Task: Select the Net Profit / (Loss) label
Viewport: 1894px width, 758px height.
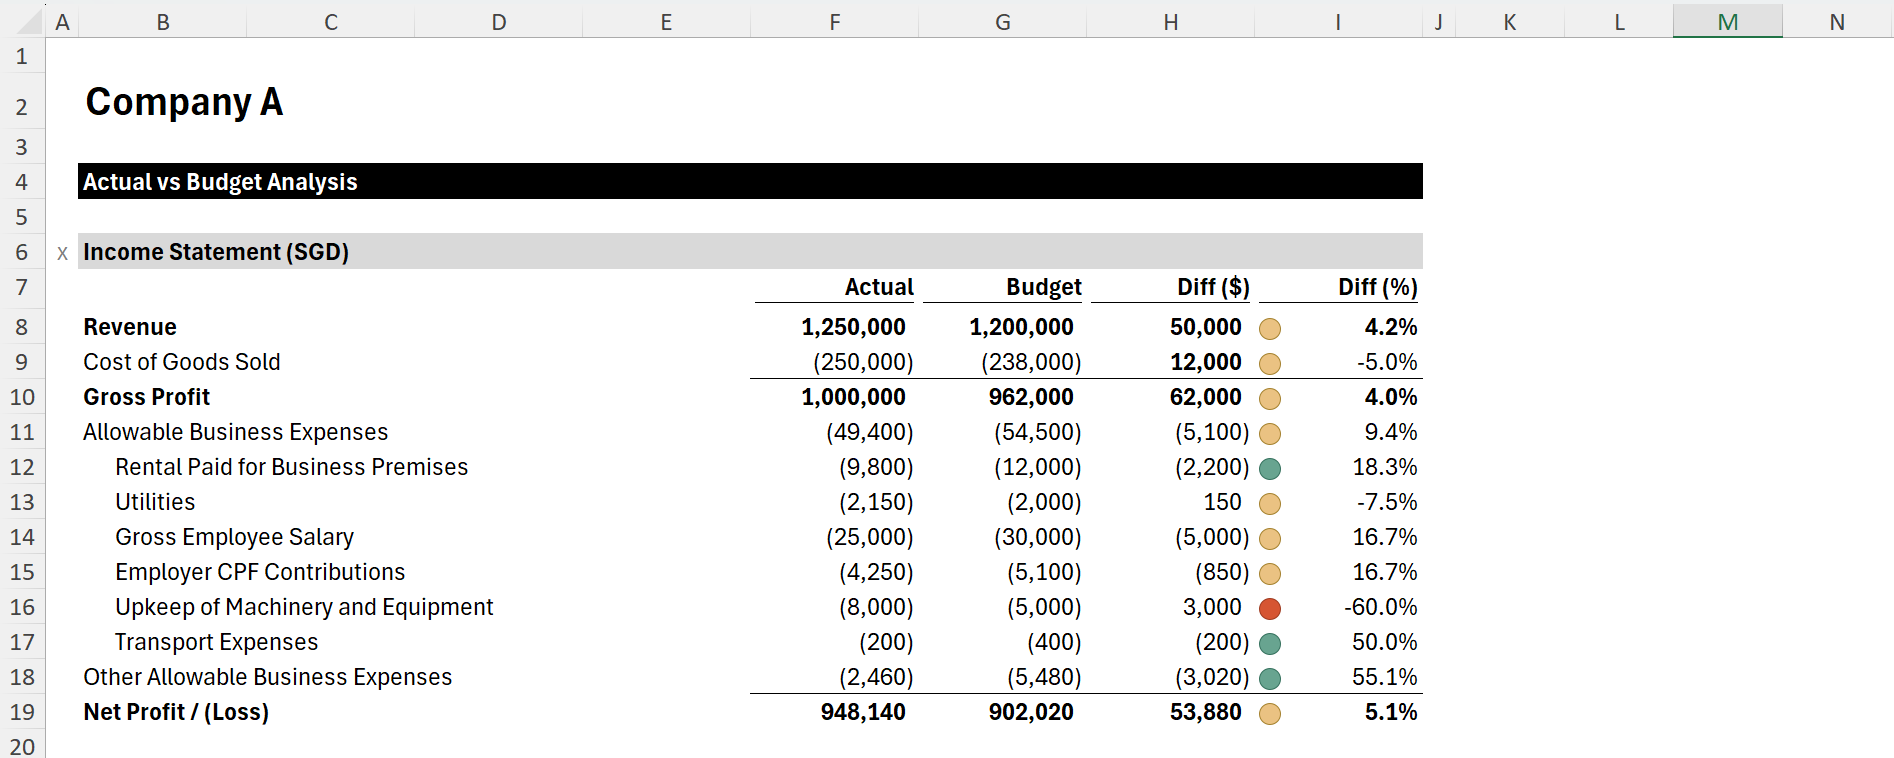Action: 176,712
